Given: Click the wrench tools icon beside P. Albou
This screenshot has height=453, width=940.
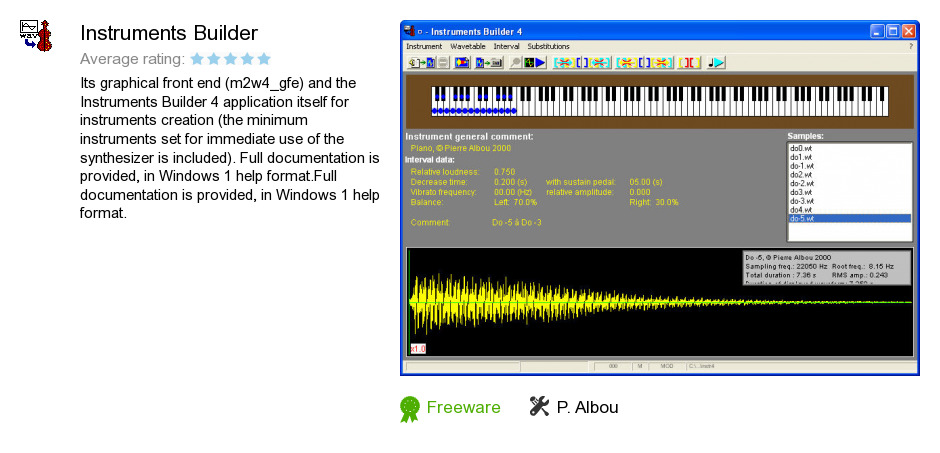Looking at the screenshot, I should 539,406.
